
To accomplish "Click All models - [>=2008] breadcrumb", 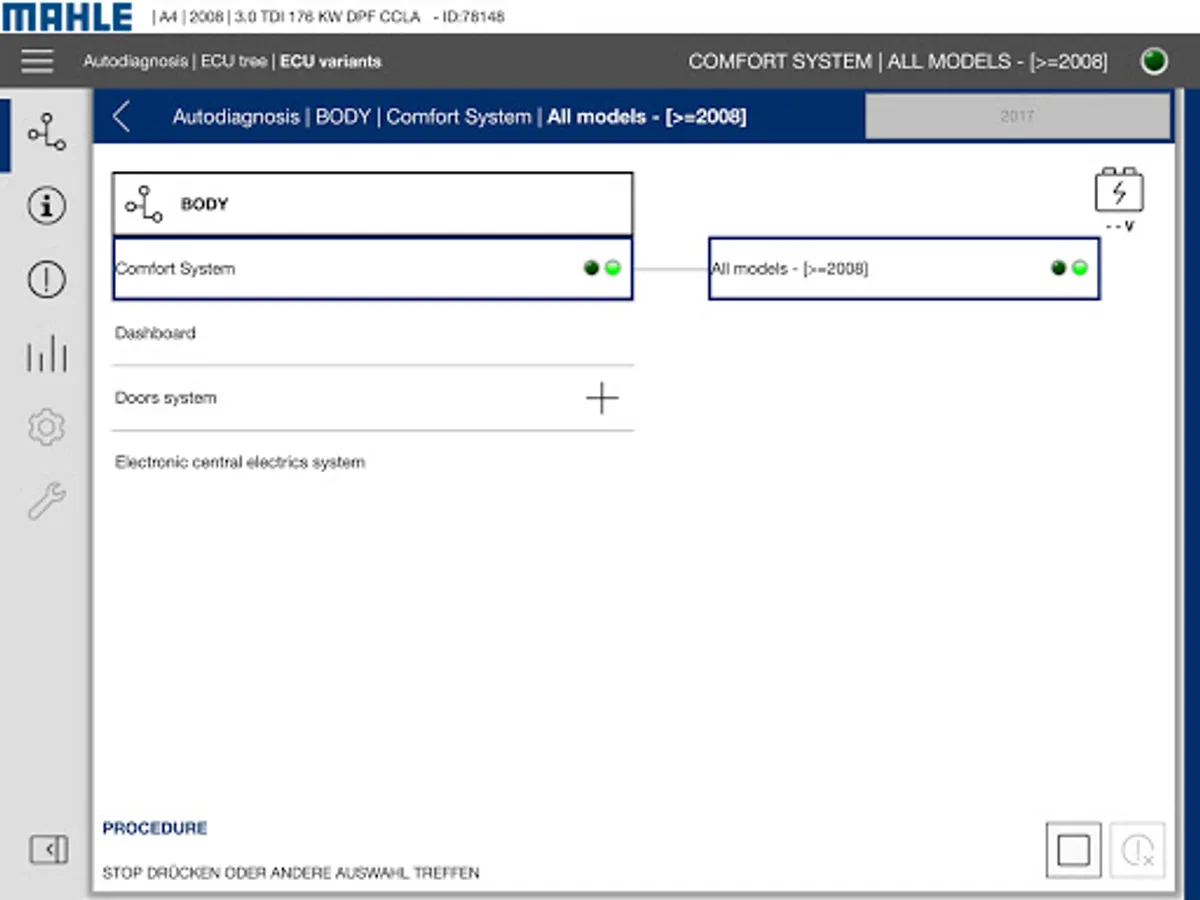I will coord(646,116).
